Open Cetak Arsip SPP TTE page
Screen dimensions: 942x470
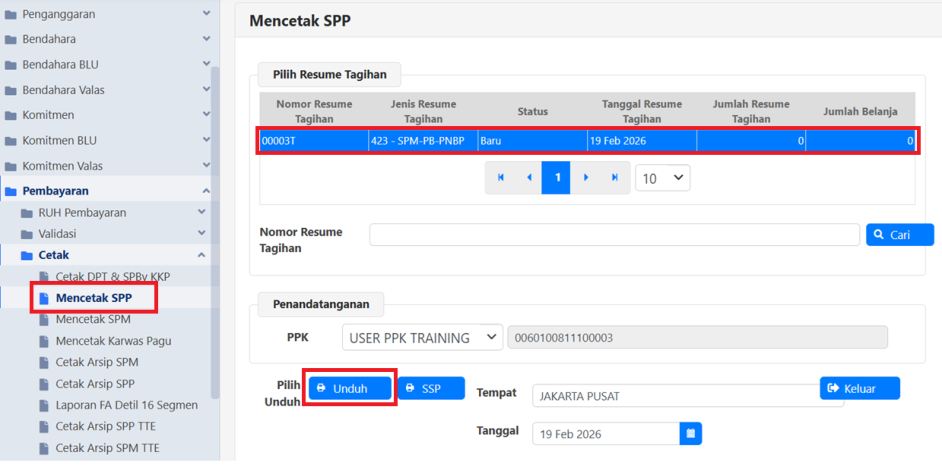point(107,426)
